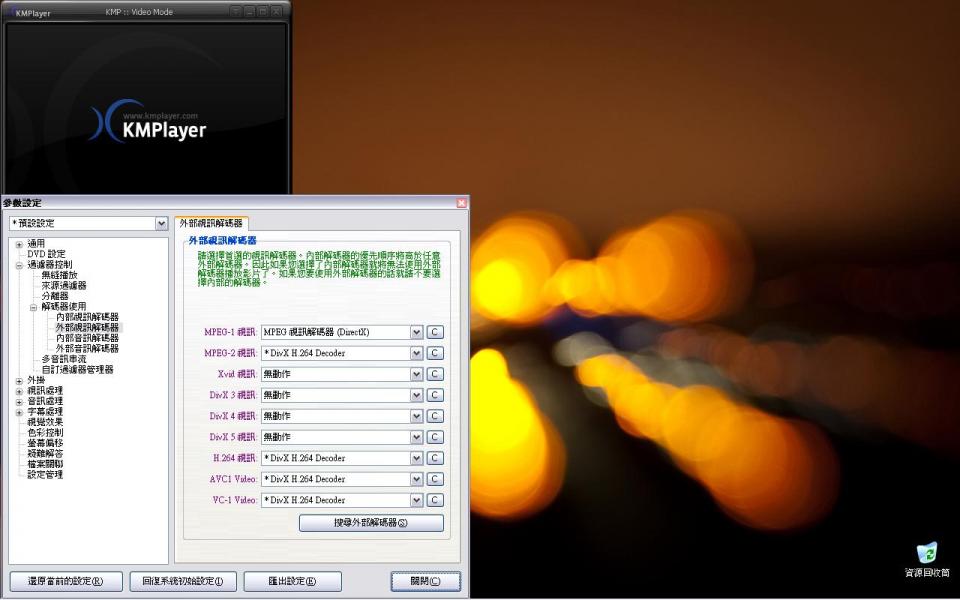
Task: Expand the 通用 tree node
Action: pyautogui.click(x=19, y=244)
